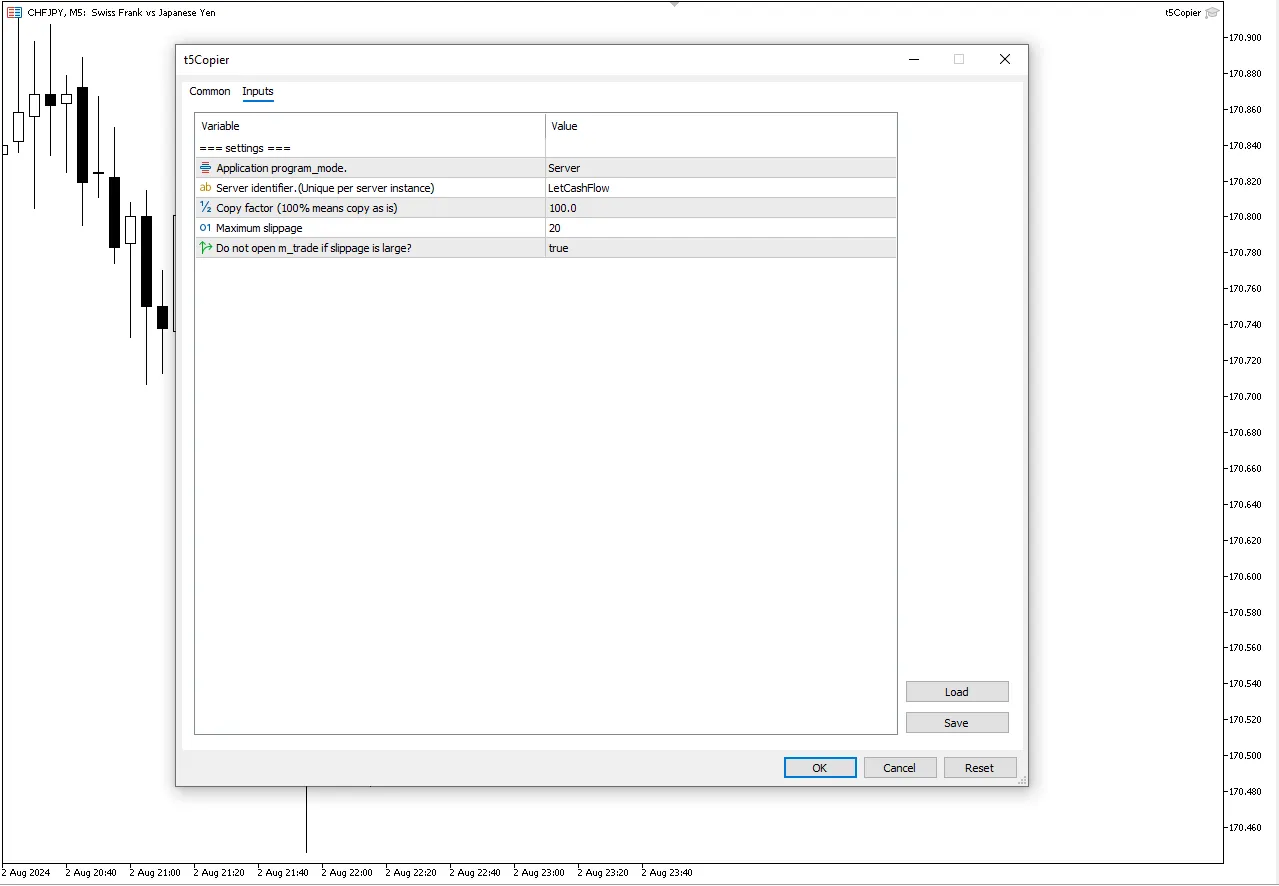Click the enum icon beside Application program_mode

[206, 168]
